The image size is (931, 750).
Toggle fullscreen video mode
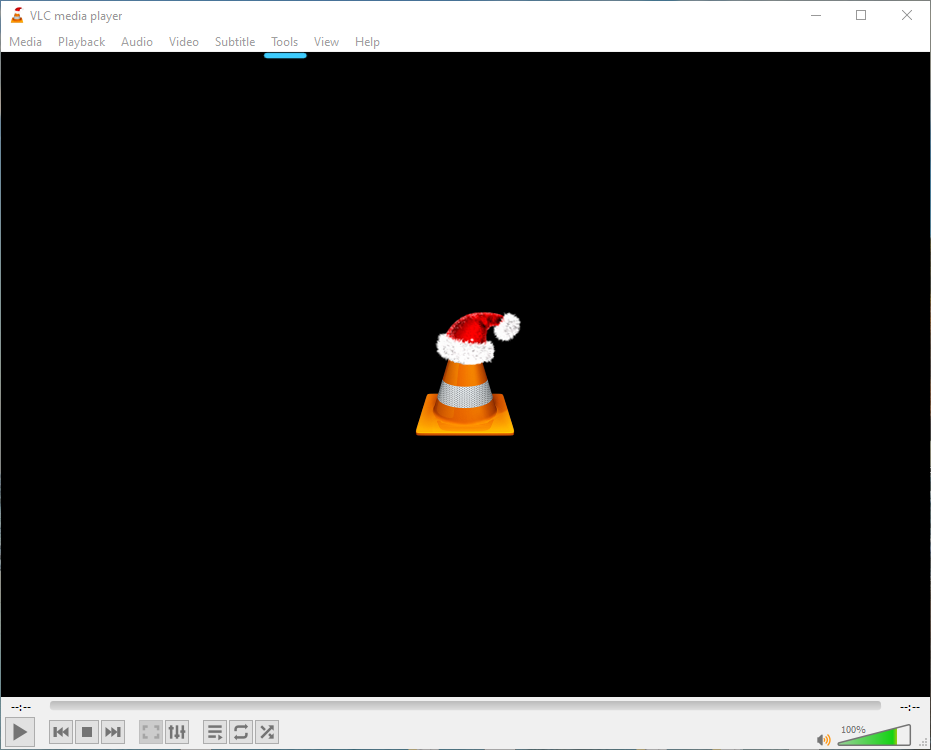coord(151,732)
